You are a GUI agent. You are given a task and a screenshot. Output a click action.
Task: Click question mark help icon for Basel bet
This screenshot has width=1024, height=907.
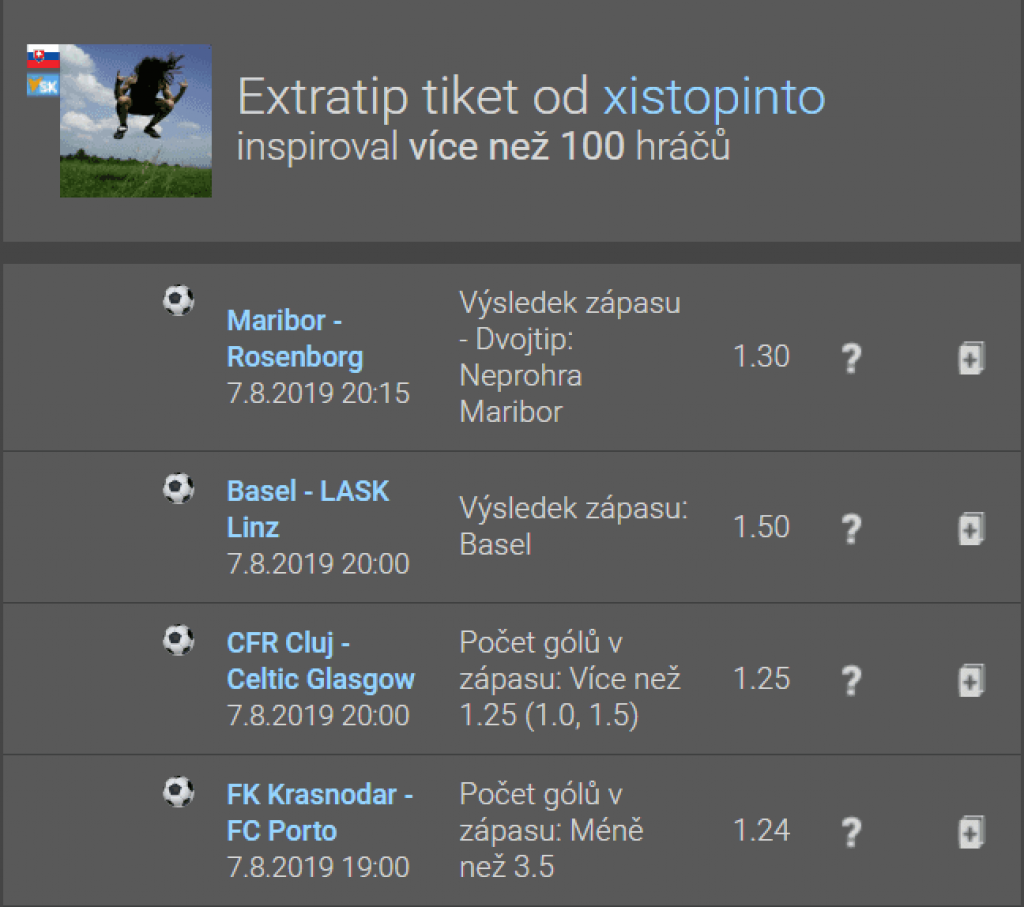coord(851,528)
